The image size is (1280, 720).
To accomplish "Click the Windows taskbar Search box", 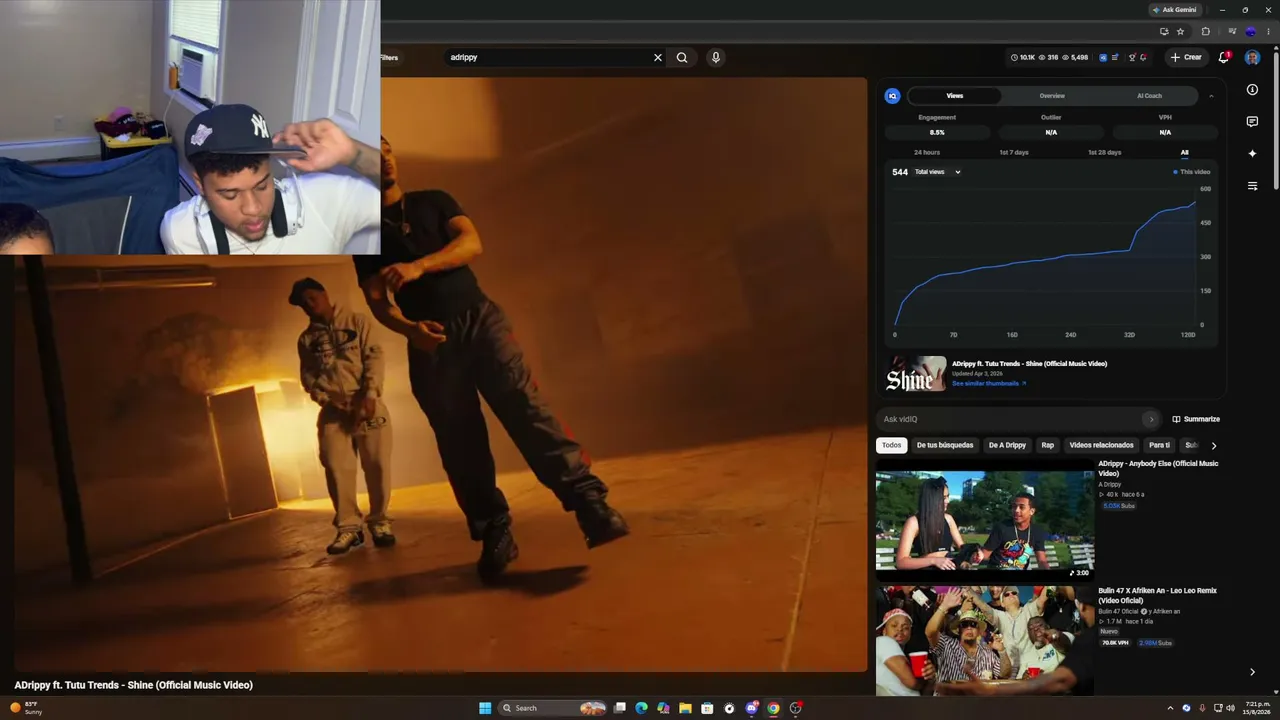I will (x=553, y=708).
